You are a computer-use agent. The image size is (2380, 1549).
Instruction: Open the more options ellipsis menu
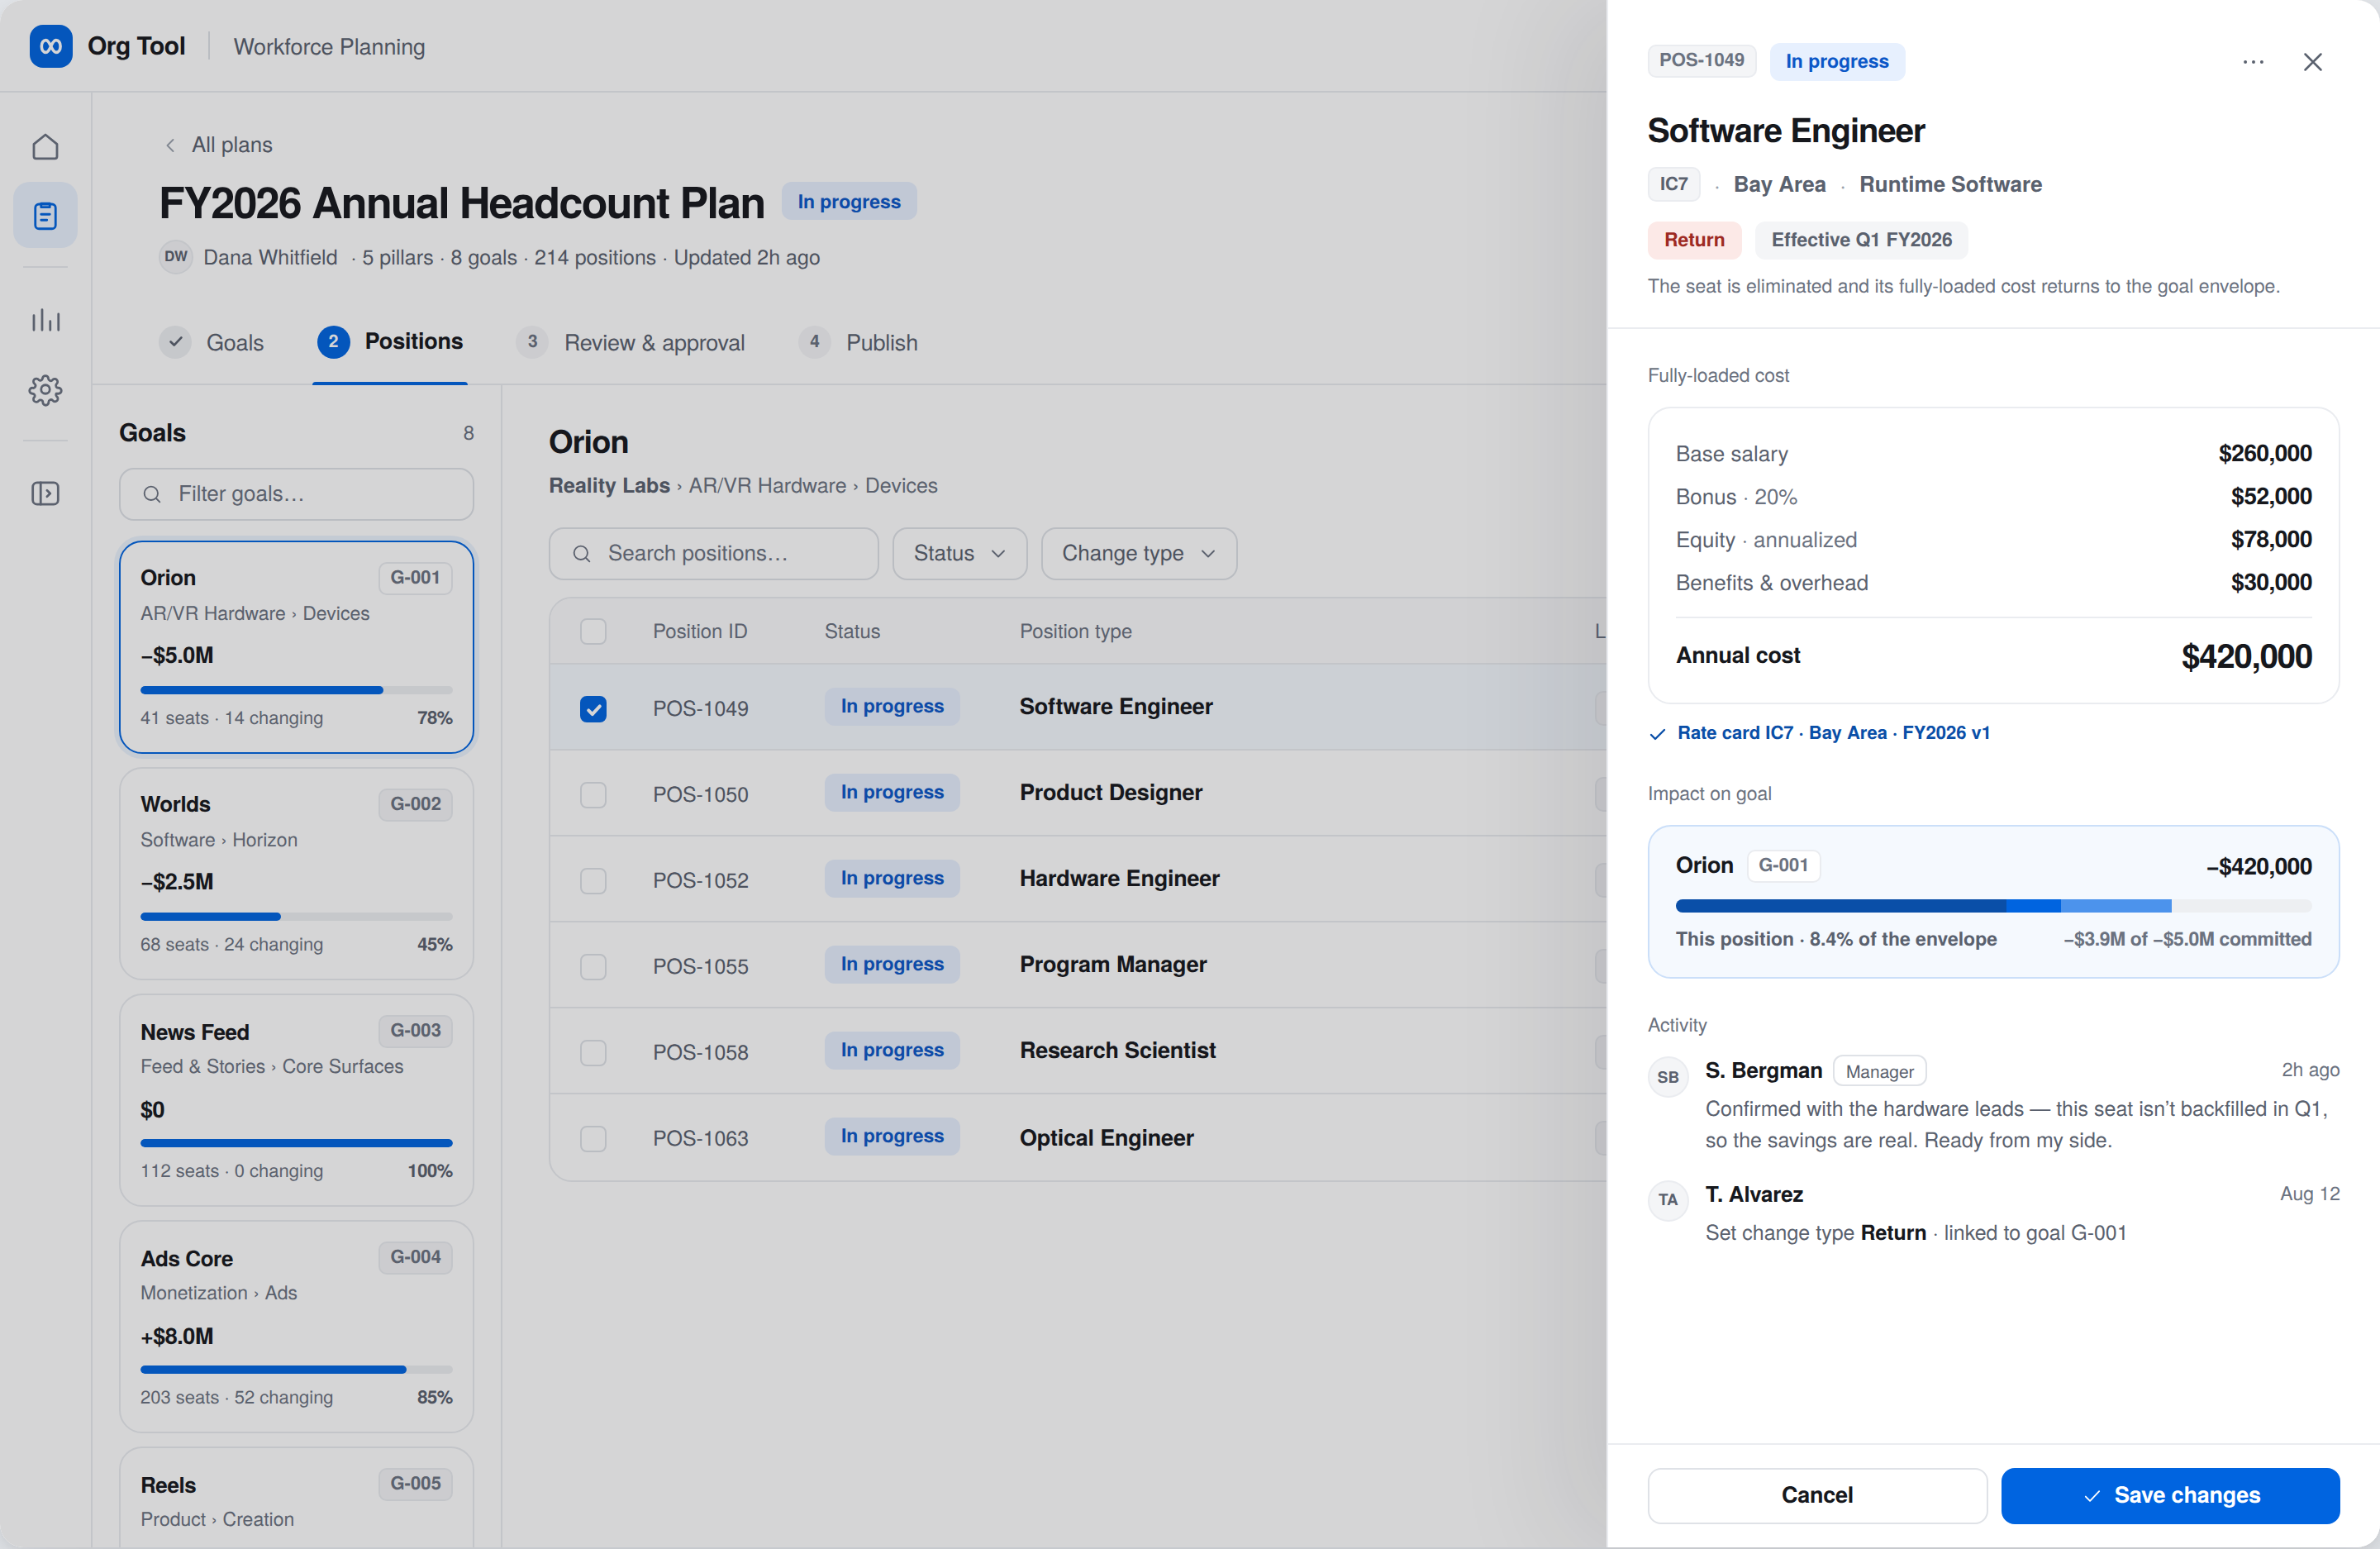[x=2253, y=62]
